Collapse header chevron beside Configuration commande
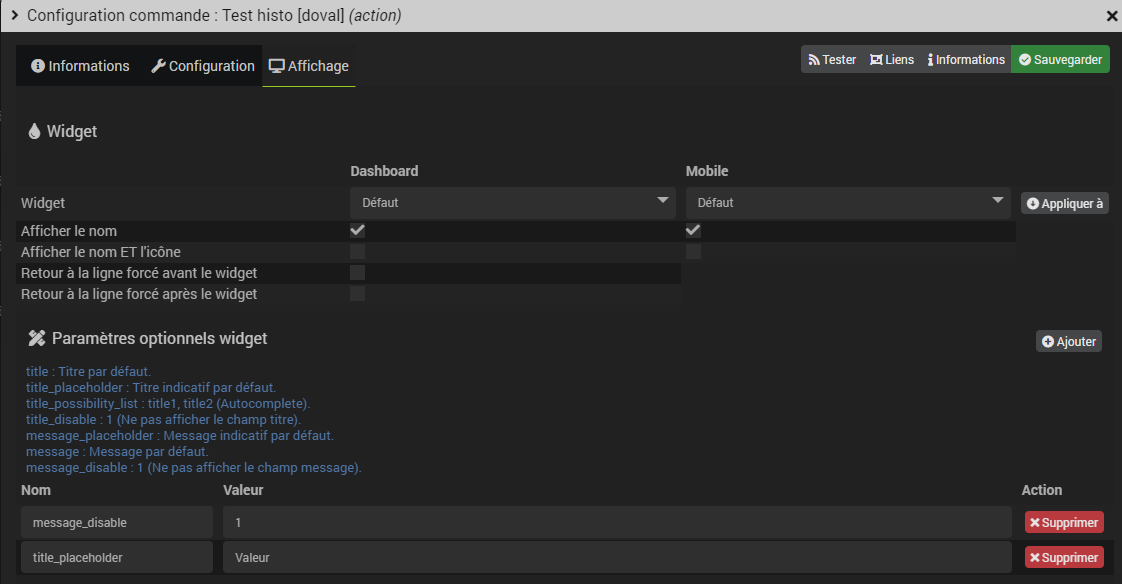Image resolution: width=1122 pixels, height=584 pixels. pos(14,15)
